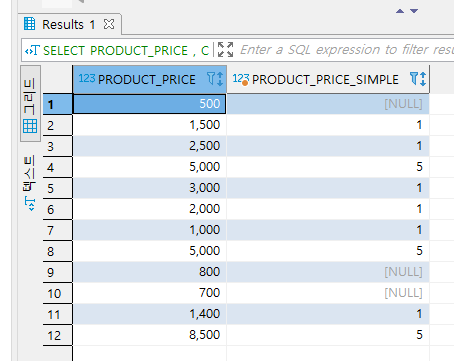Click PRODUCT_PRICE_SIMPLE value 1 in row 2
This screenshot has width=454, height=361.
[328, 125]
